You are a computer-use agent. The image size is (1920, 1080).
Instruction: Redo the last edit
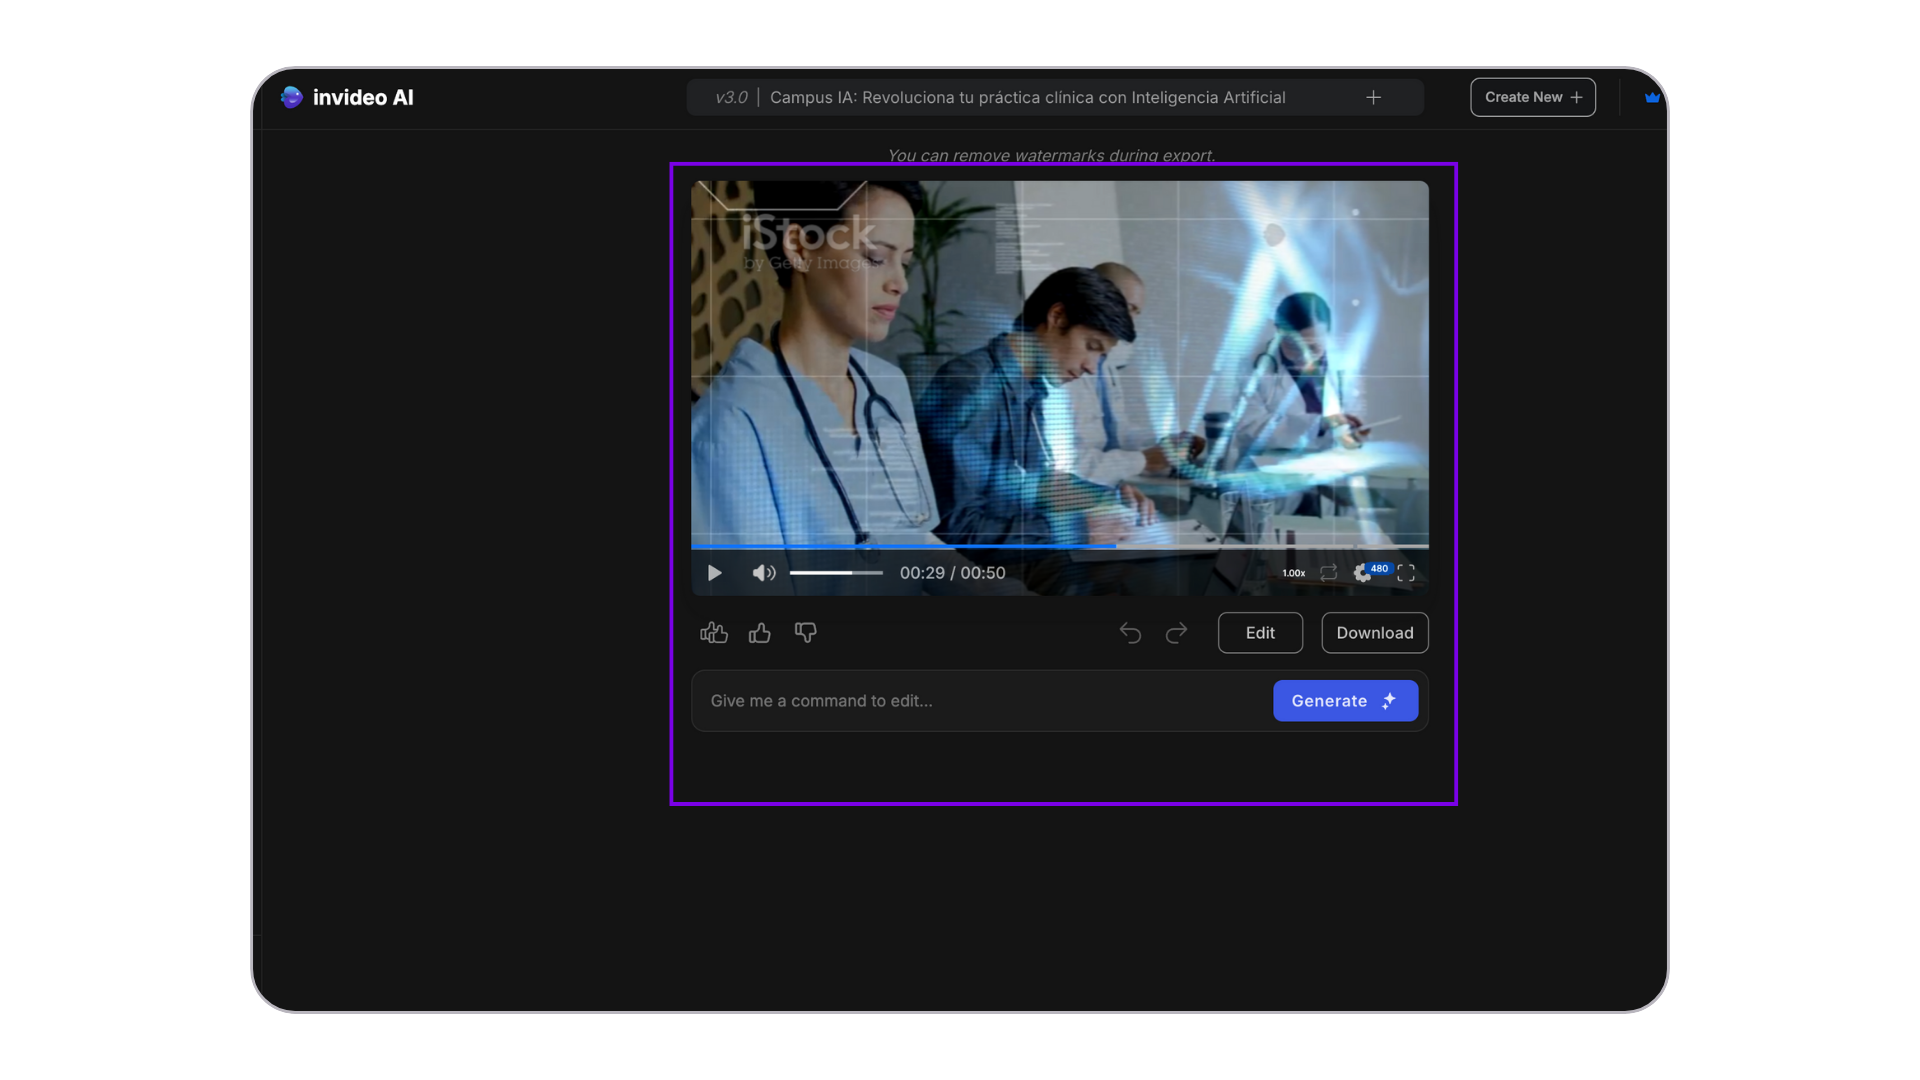coord(1177,633)
